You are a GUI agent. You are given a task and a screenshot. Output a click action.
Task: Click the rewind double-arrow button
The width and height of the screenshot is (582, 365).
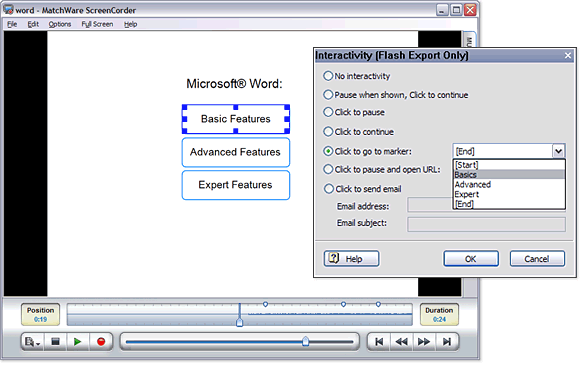401,342
